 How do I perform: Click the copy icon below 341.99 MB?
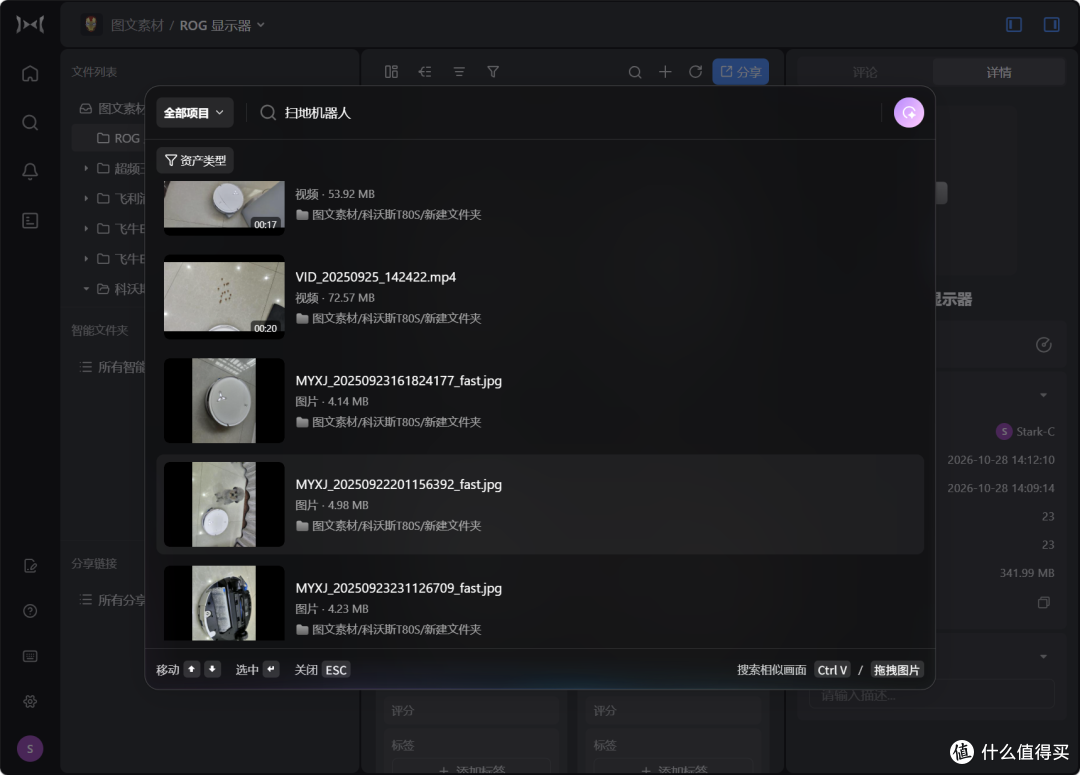point(1043,603)
